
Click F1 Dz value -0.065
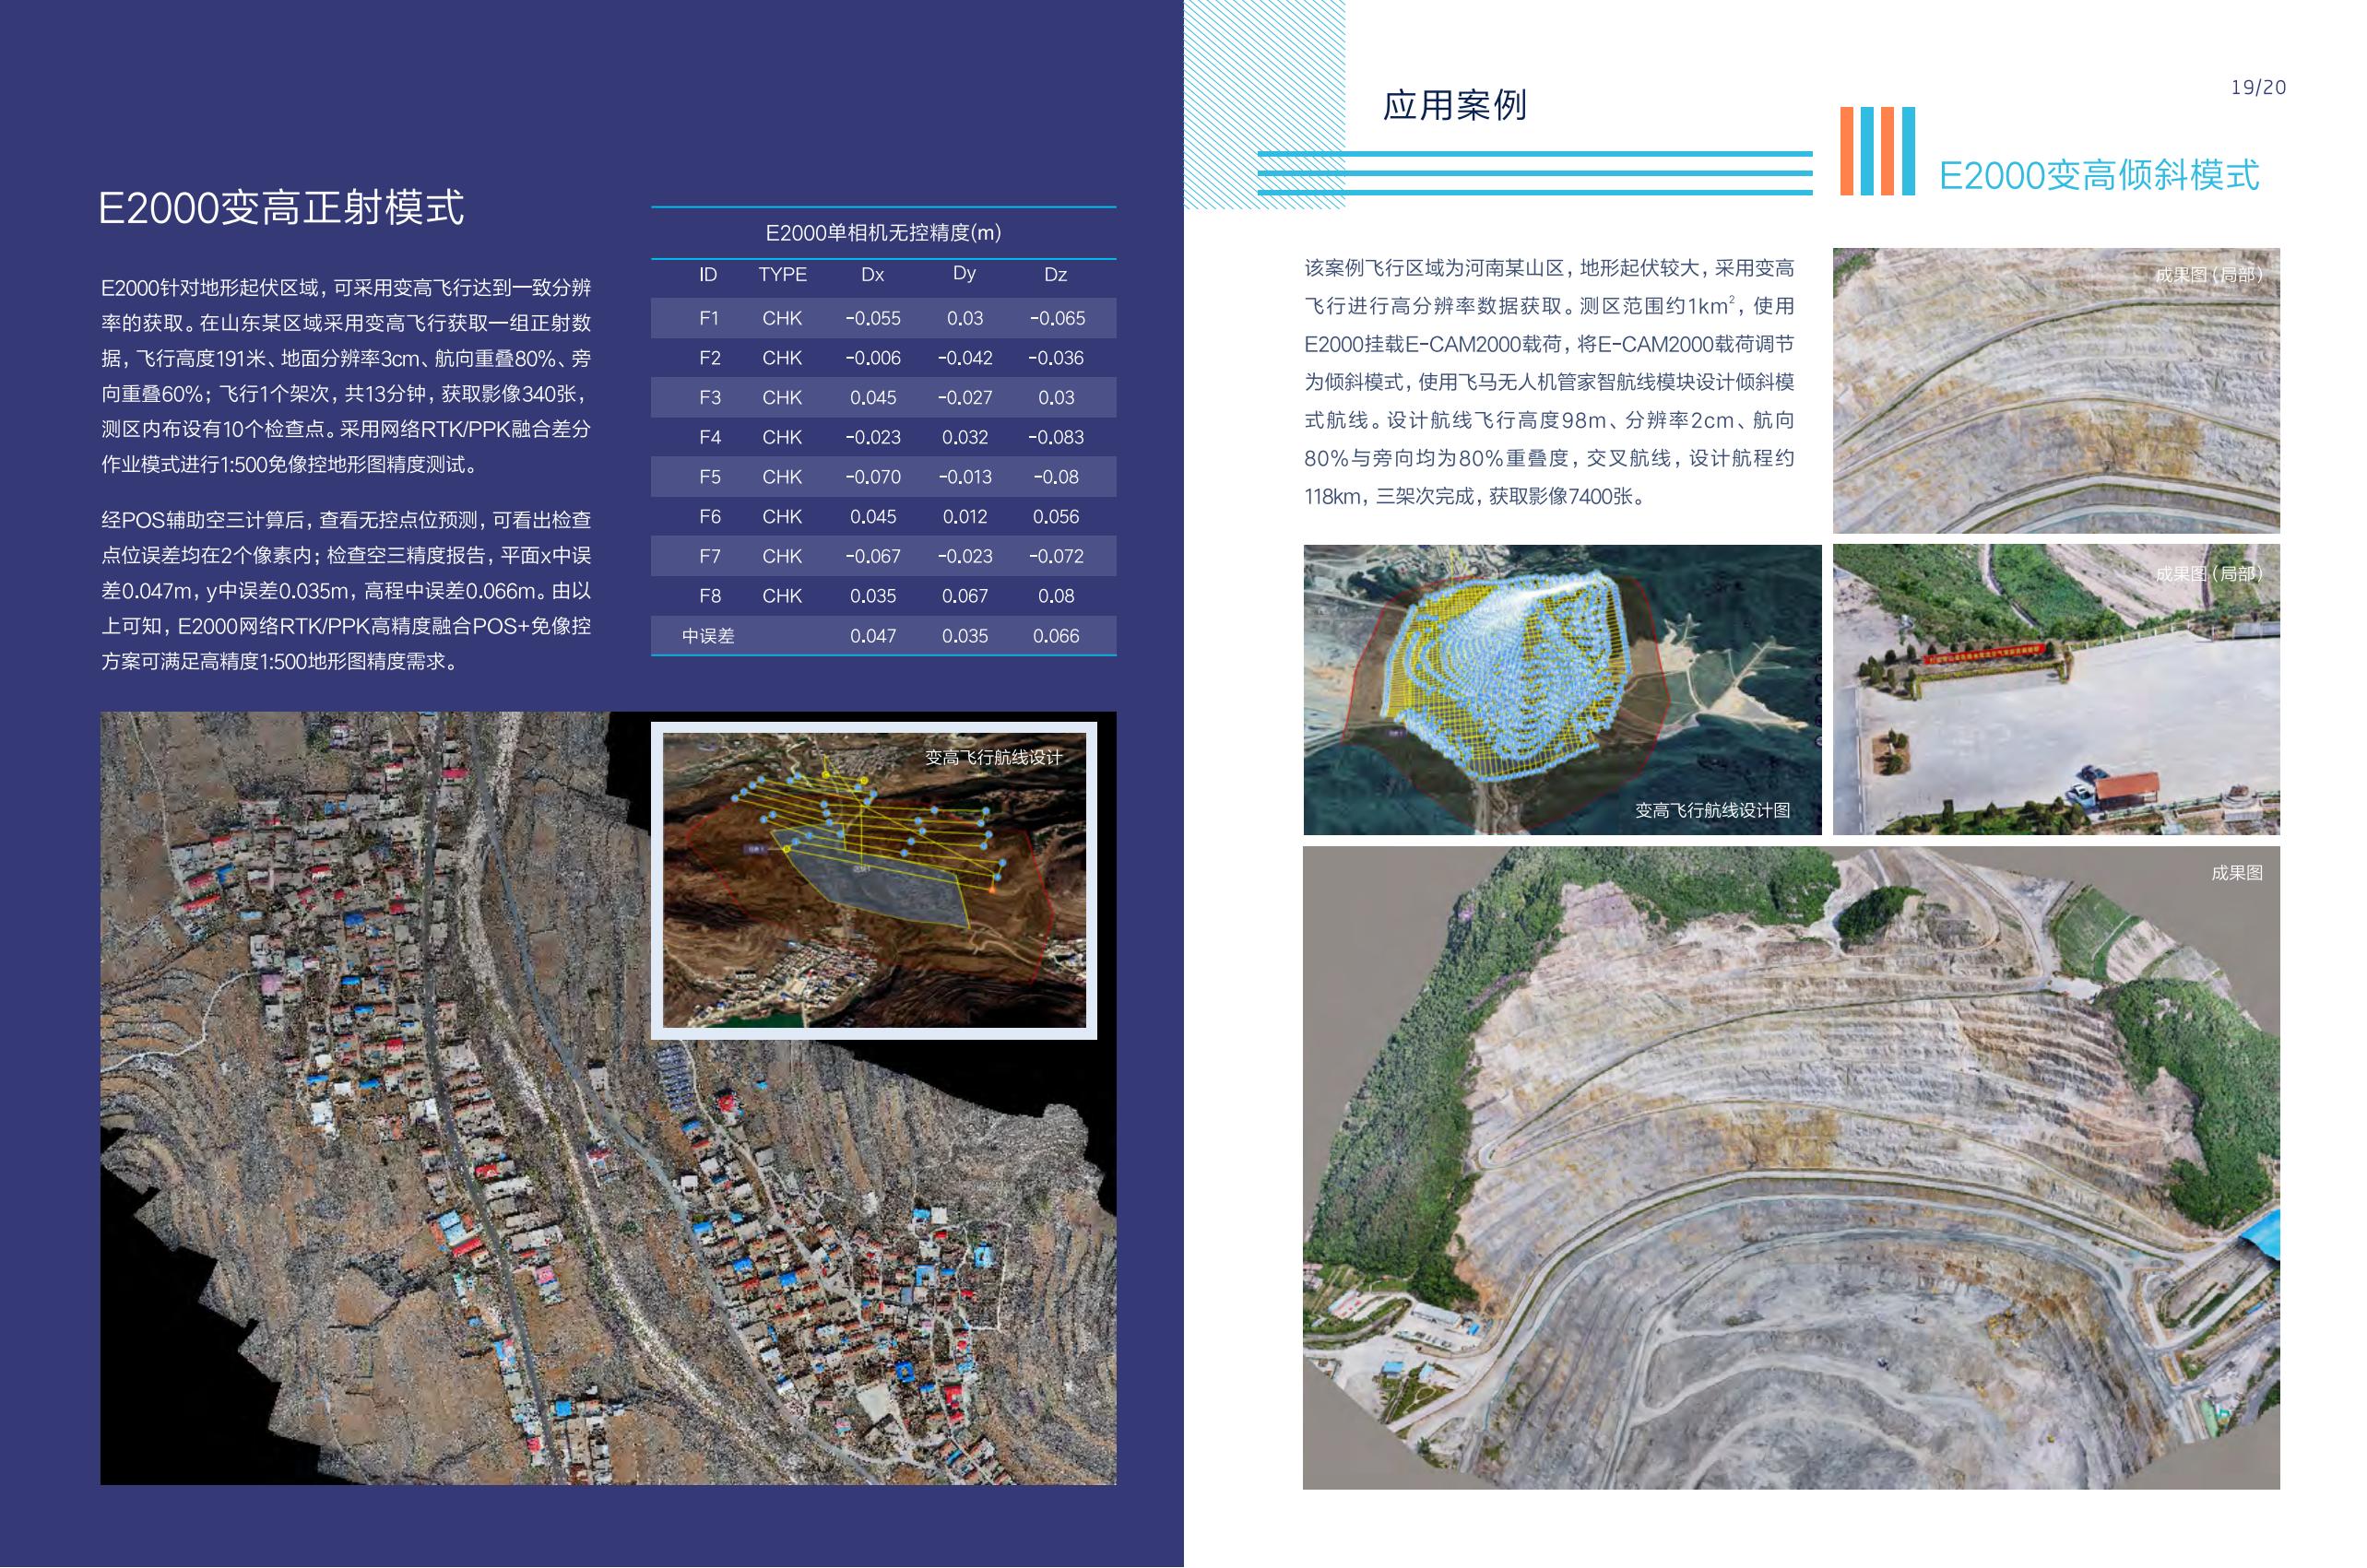pos(1057,318)
